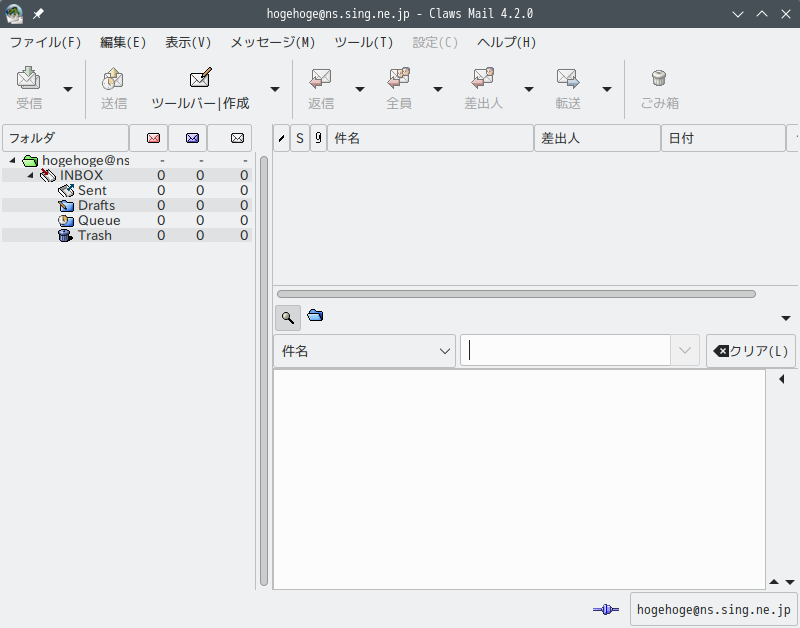Select the Sent folder
The height and width of the screenshot is (628, 800).
127,190
